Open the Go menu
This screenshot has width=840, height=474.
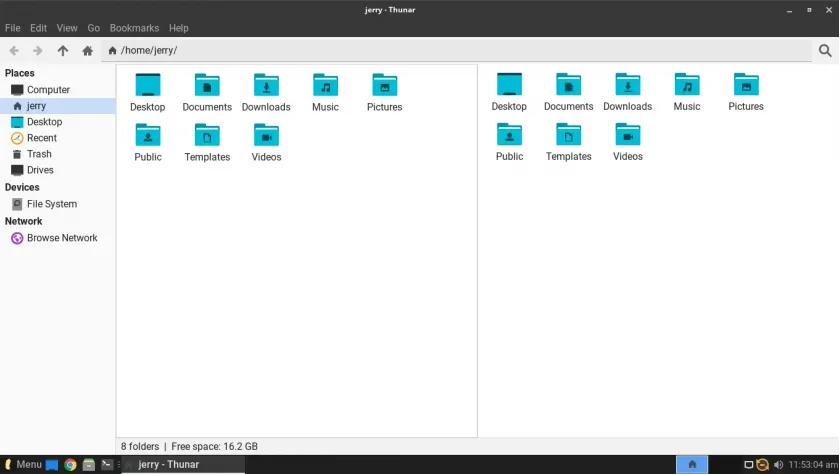coord(94,28)
